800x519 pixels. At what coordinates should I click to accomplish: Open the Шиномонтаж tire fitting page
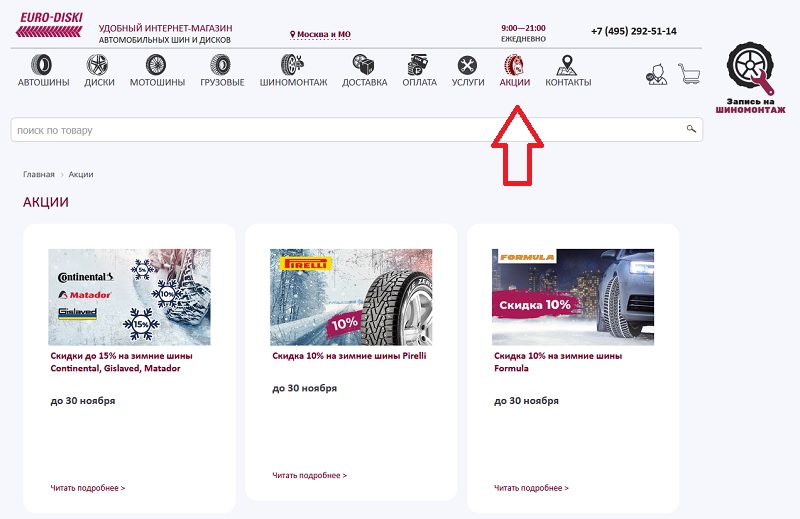tap(293, 71)
